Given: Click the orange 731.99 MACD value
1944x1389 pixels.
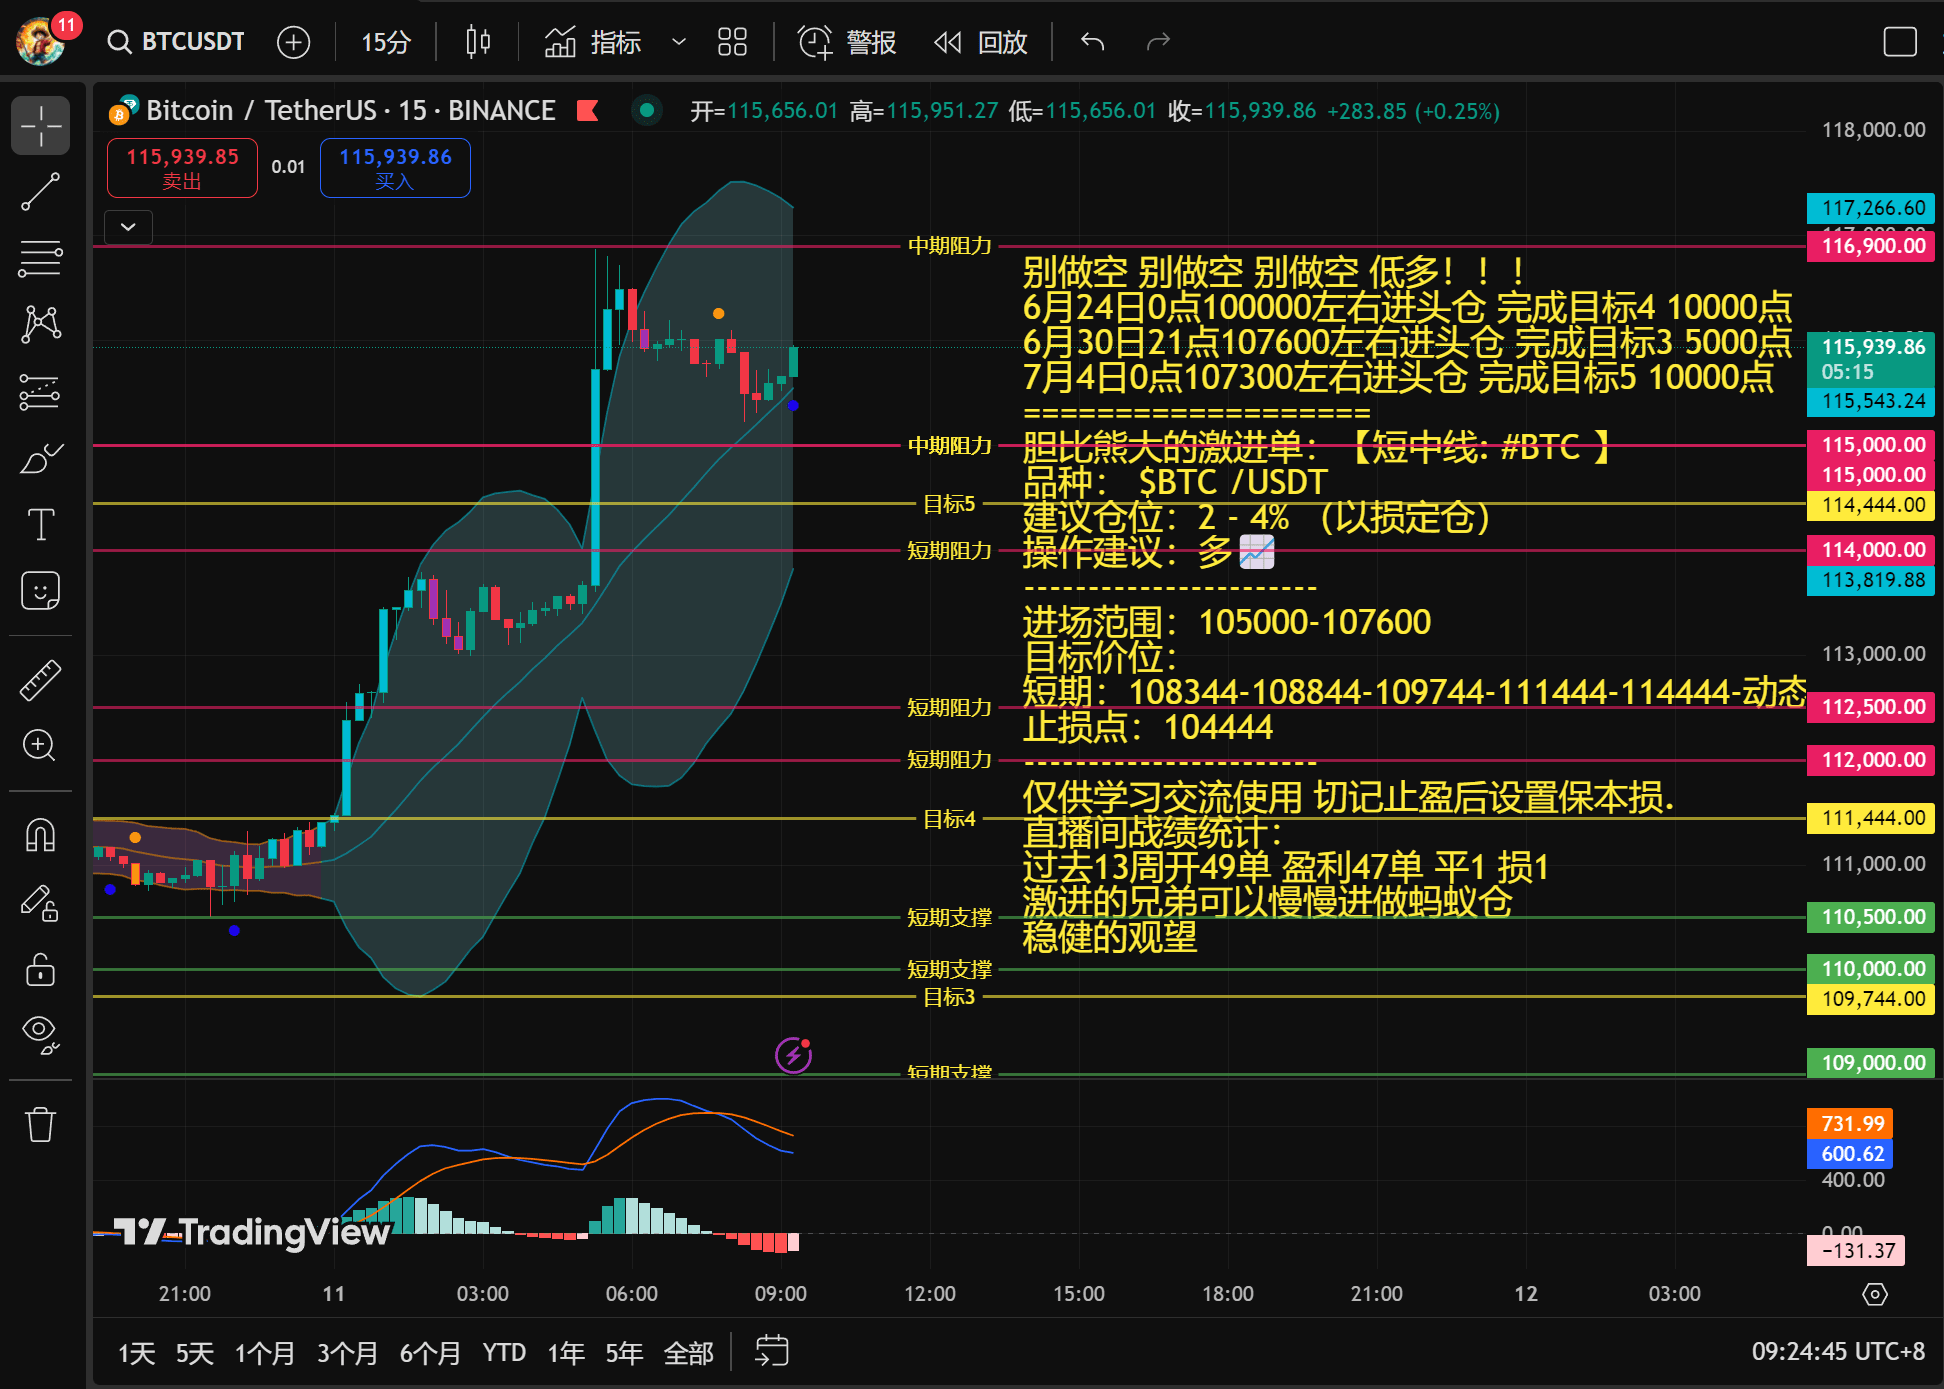Looking at the screenshot, I should click(1850, 1124).
